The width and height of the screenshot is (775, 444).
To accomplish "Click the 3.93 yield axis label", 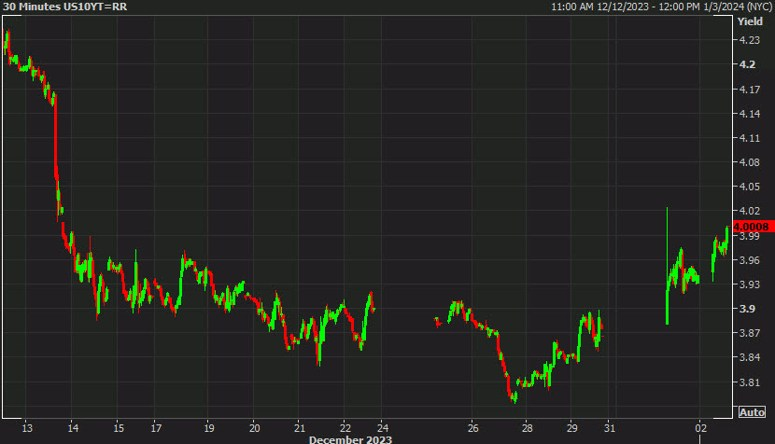I will point(749,284).
